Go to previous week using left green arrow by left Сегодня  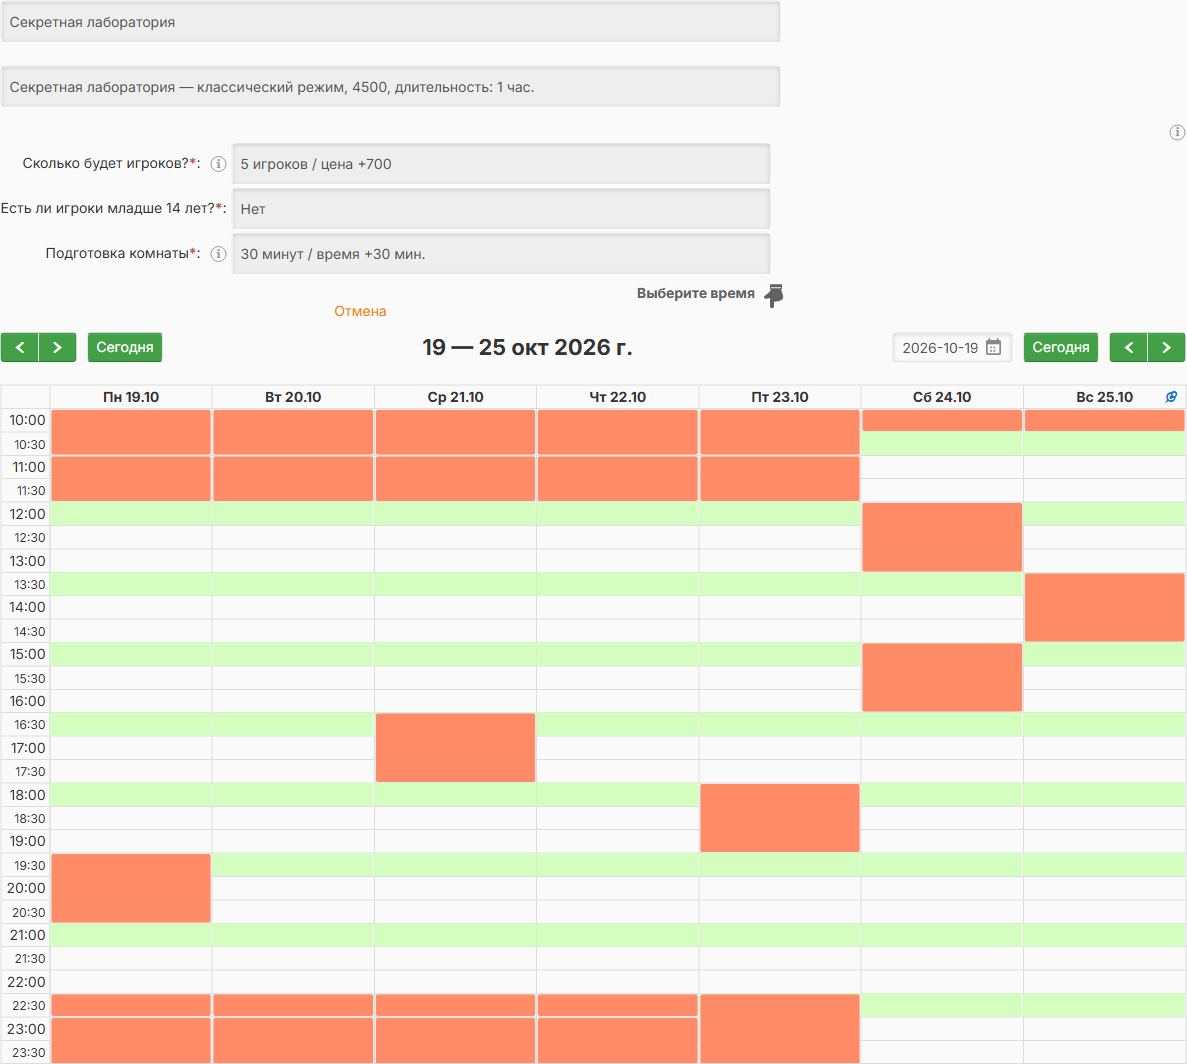click(x=20, y=347)
